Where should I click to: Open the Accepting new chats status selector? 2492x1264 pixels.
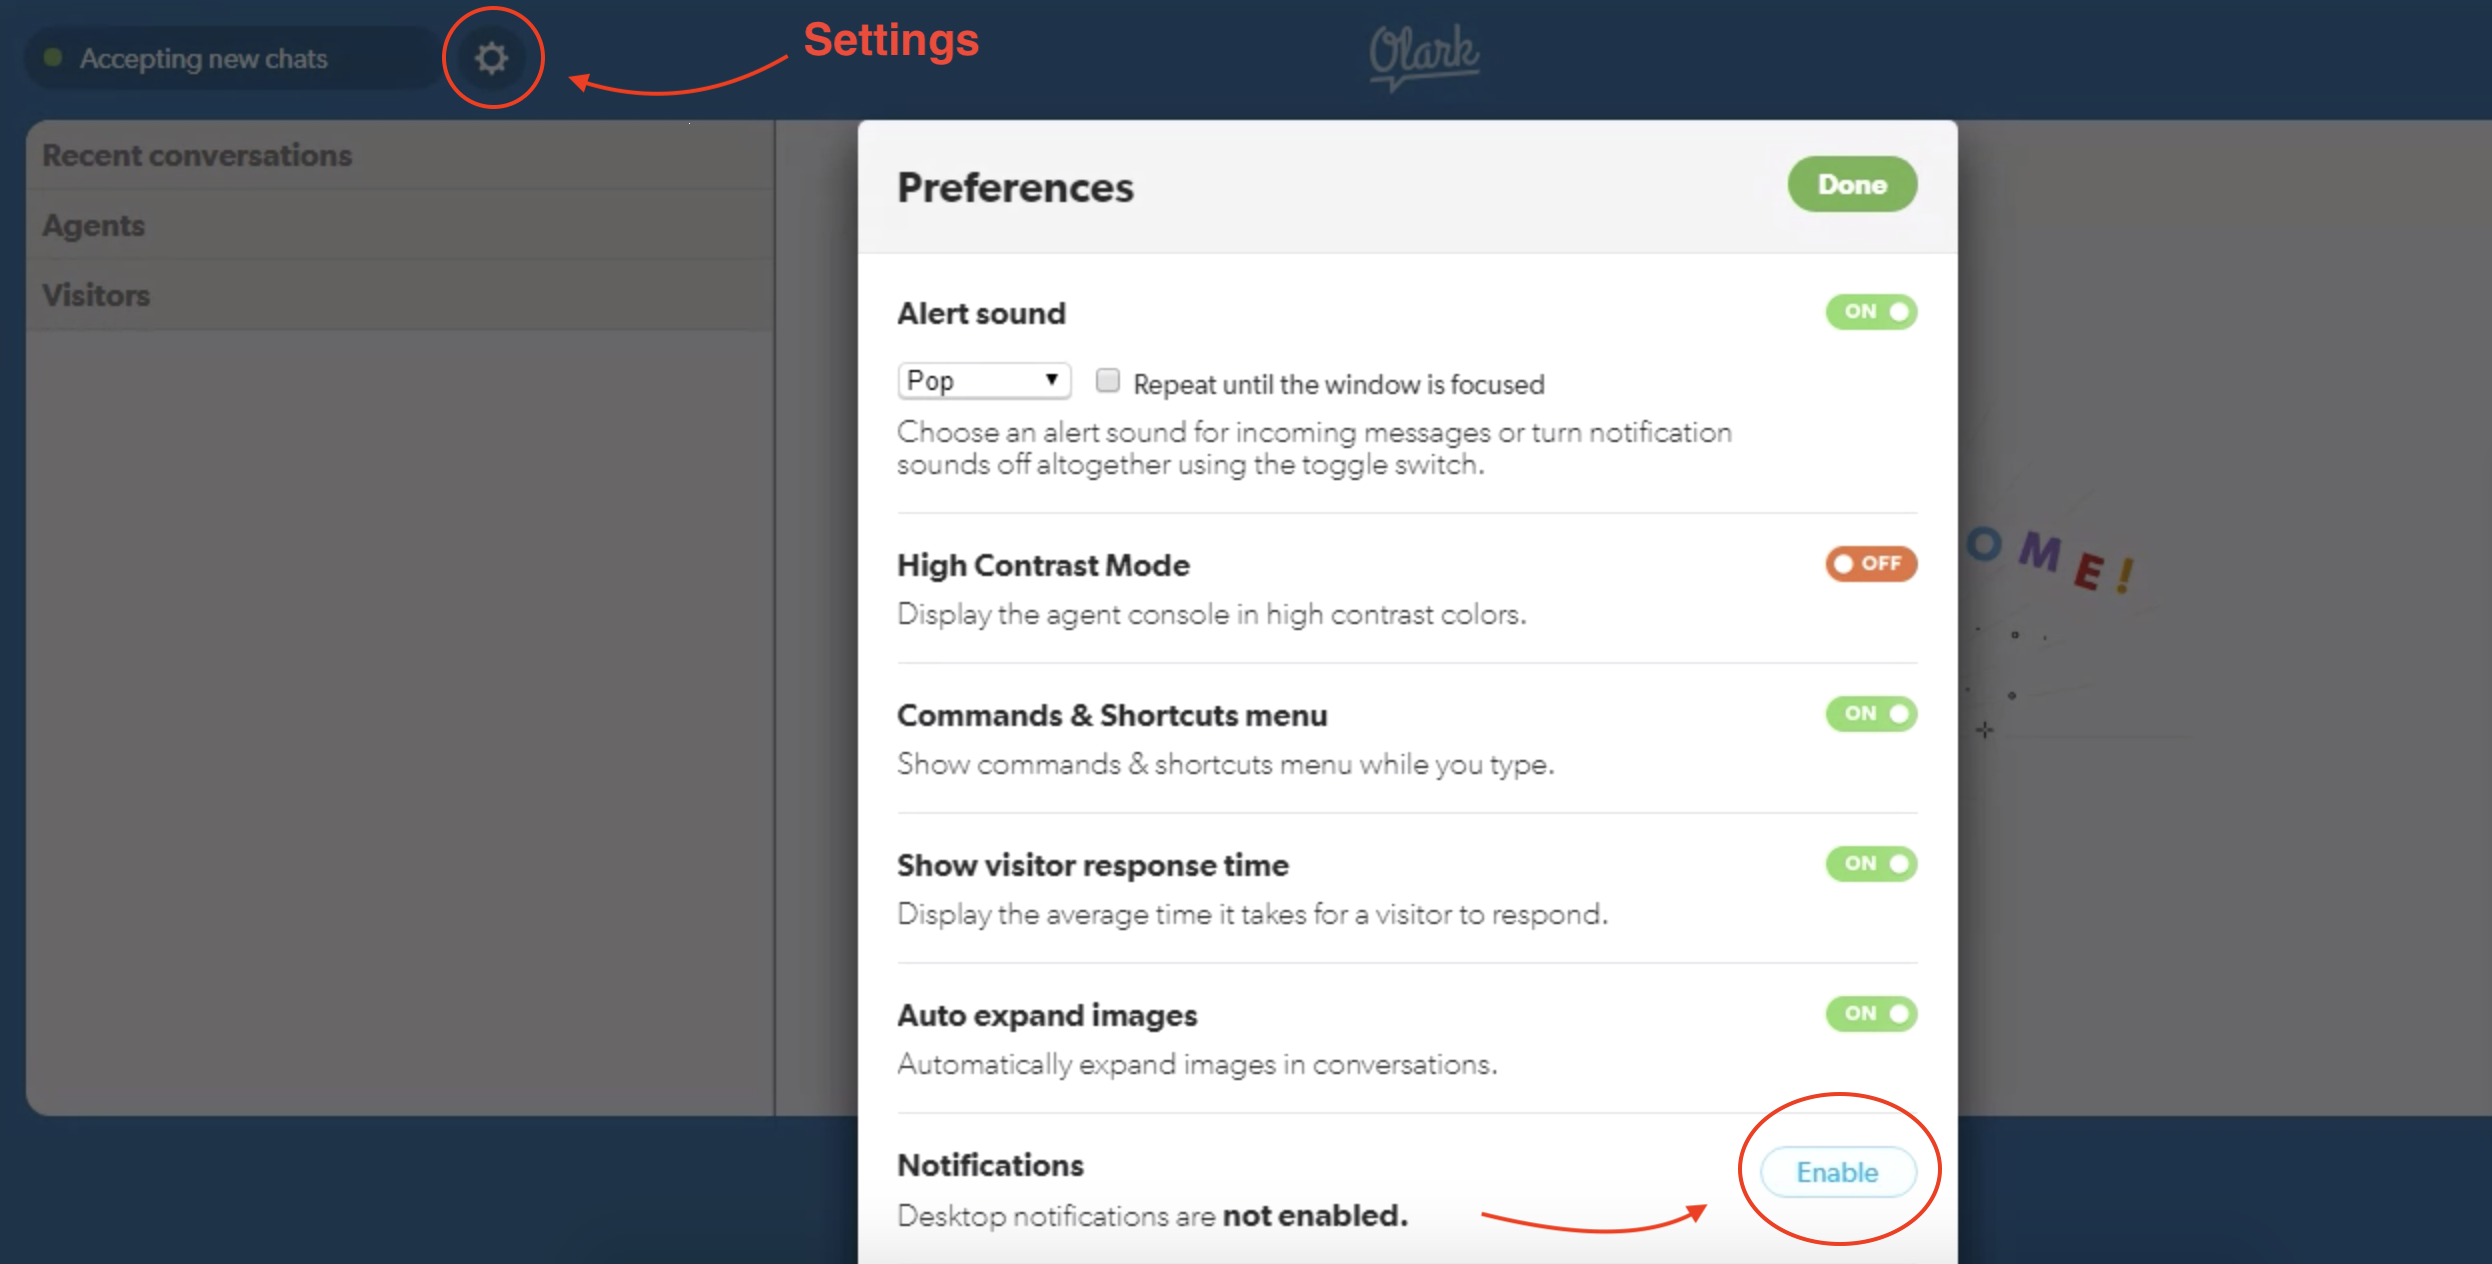[204, 59]
